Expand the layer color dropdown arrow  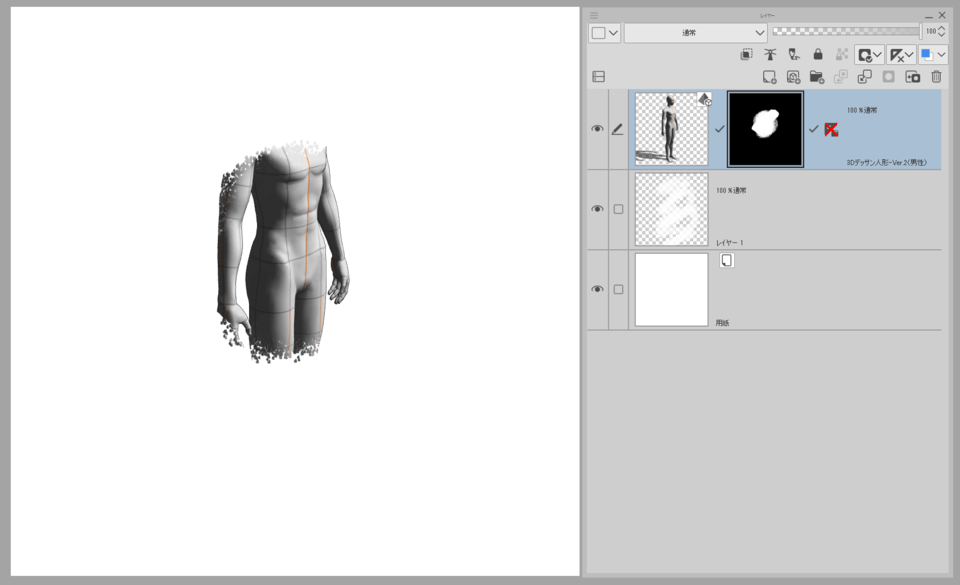pyautogui.click(x=941, y=55)
